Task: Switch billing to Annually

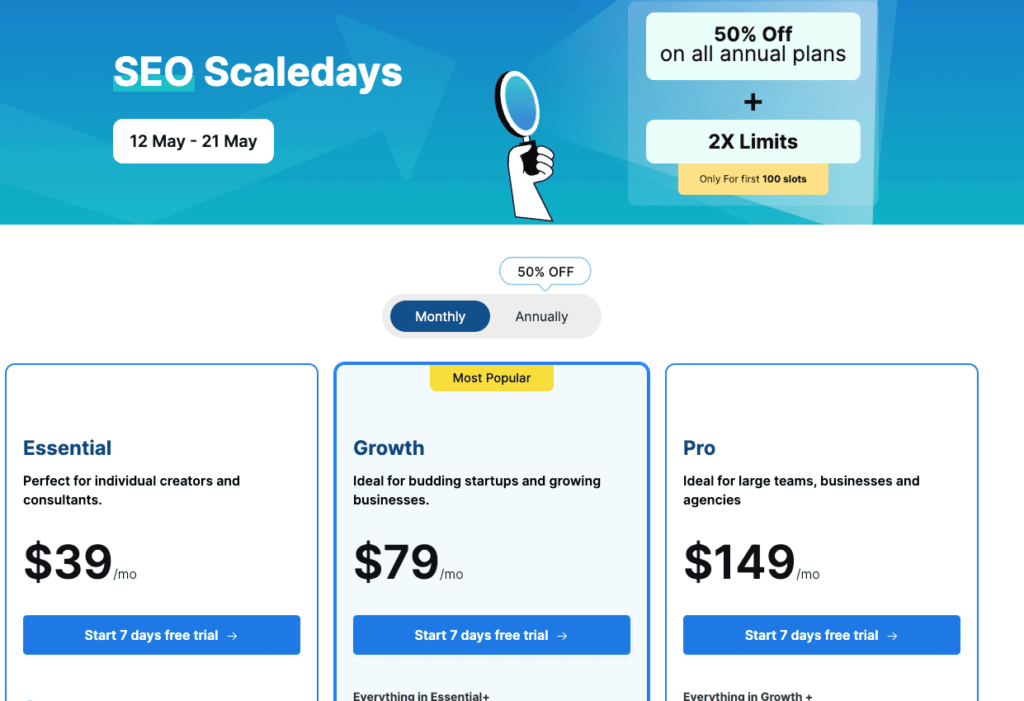Action: tap(541, 317)
